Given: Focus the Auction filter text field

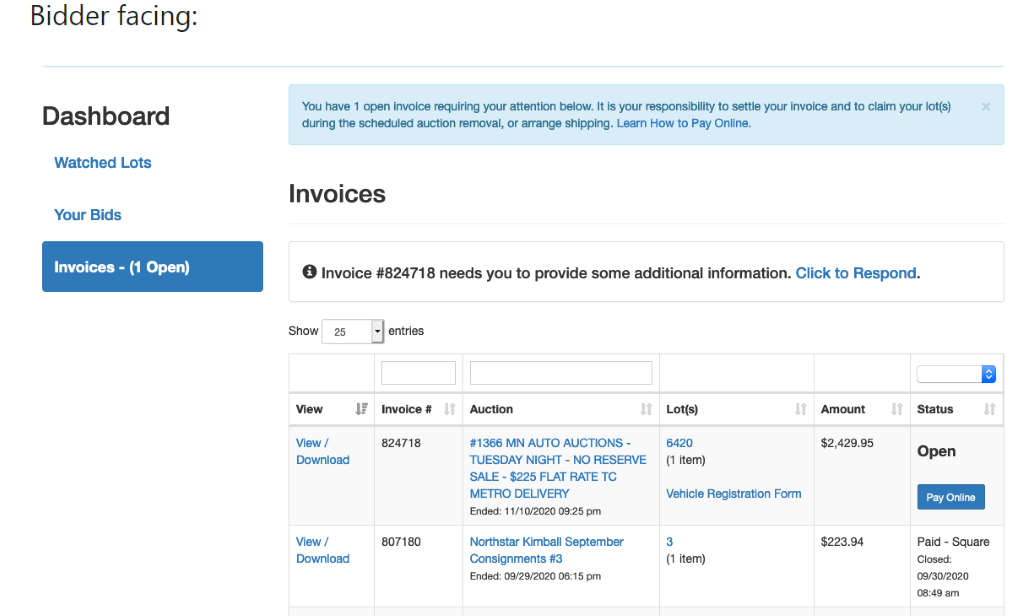Looking at the screenshot, I should coord(560,373).
